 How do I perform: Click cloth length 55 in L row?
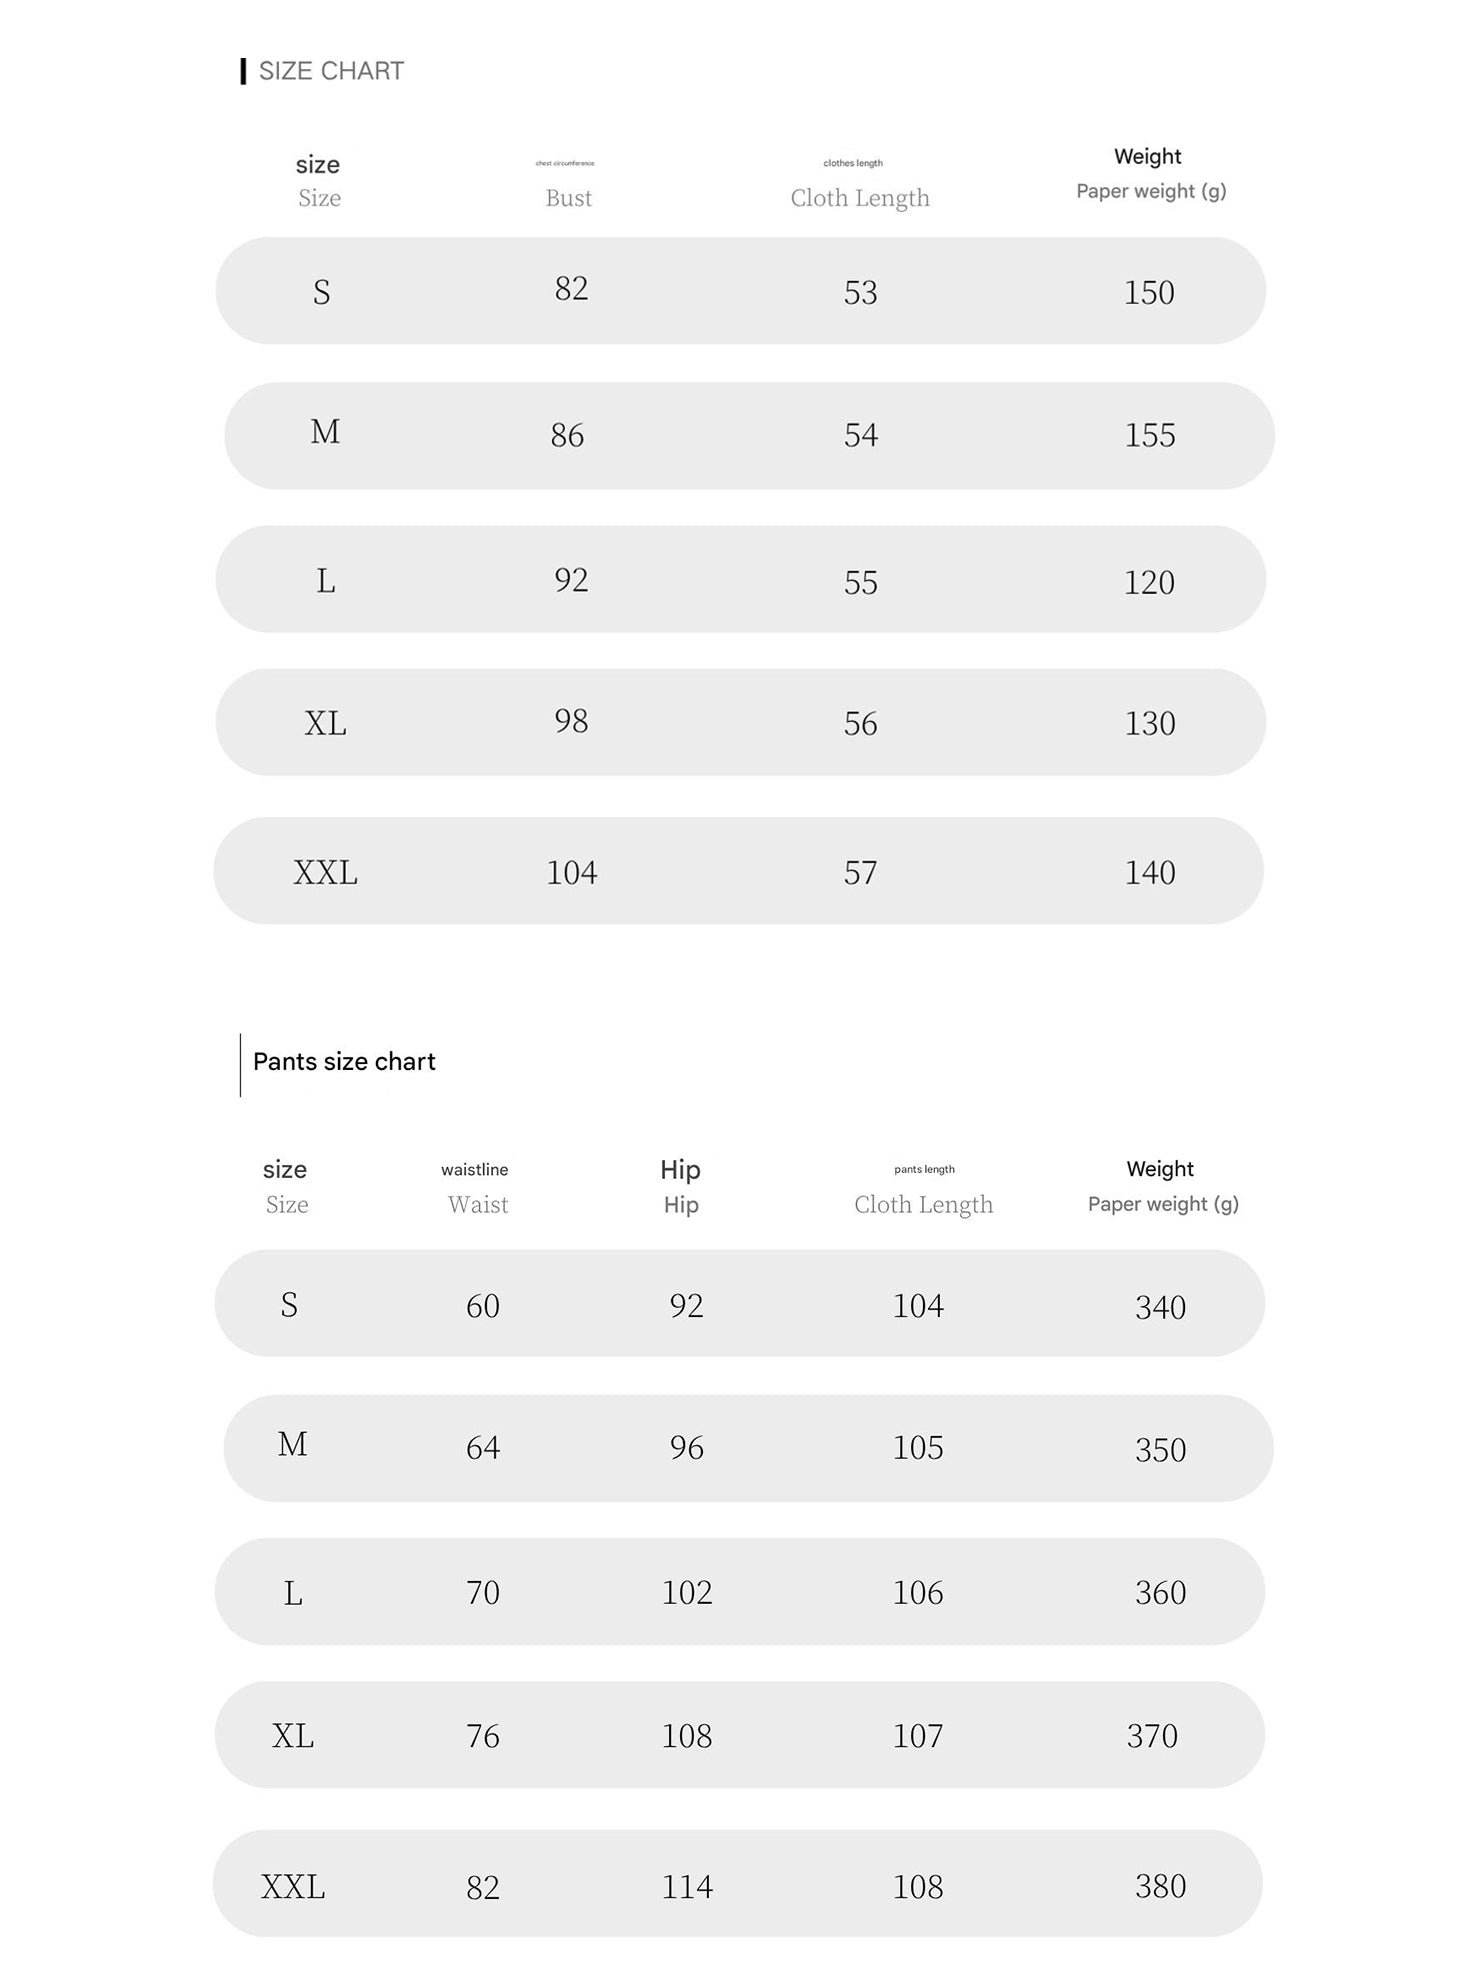(860, 582)
